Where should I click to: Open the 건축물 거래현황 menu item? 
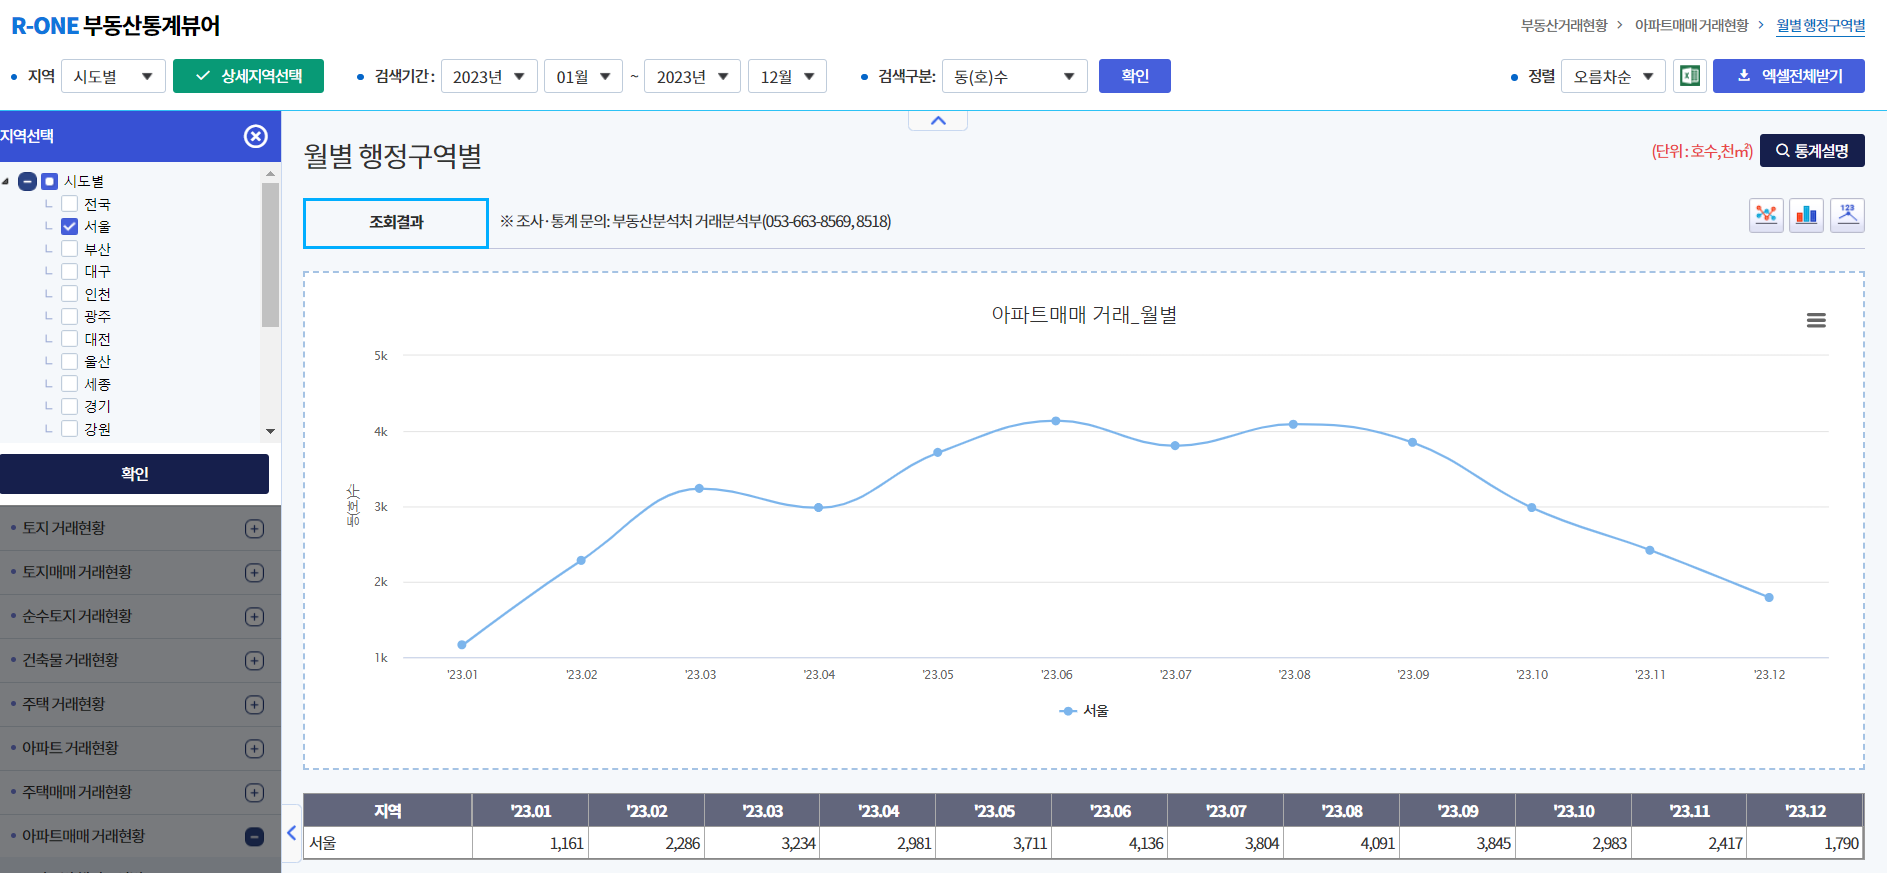point(70,660)
